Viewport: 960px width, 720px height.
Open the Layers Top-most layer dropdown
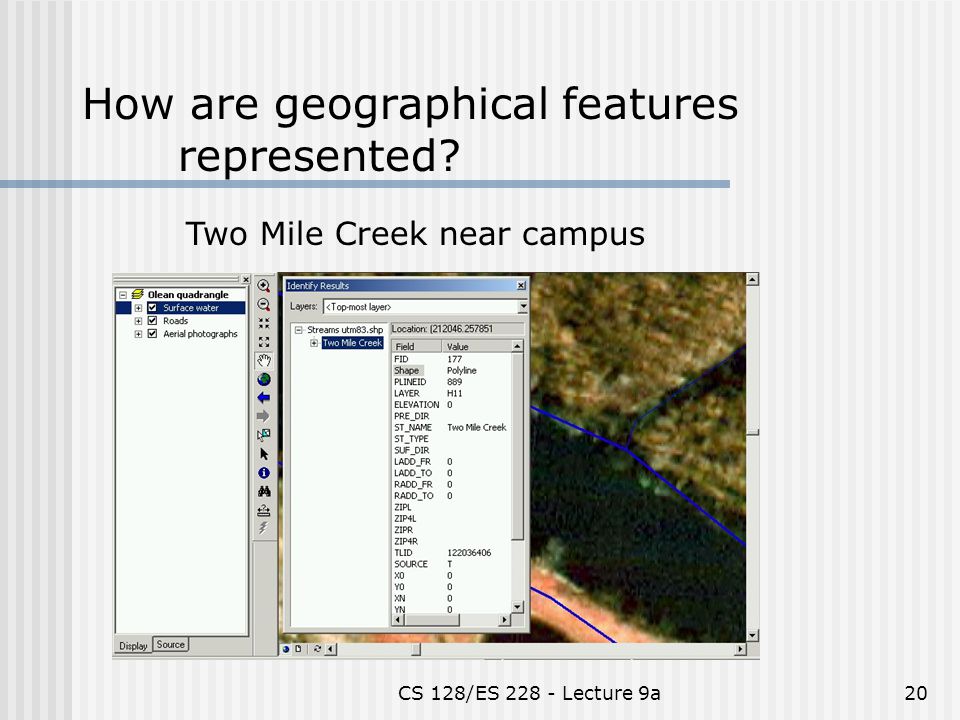coord(522,307)
